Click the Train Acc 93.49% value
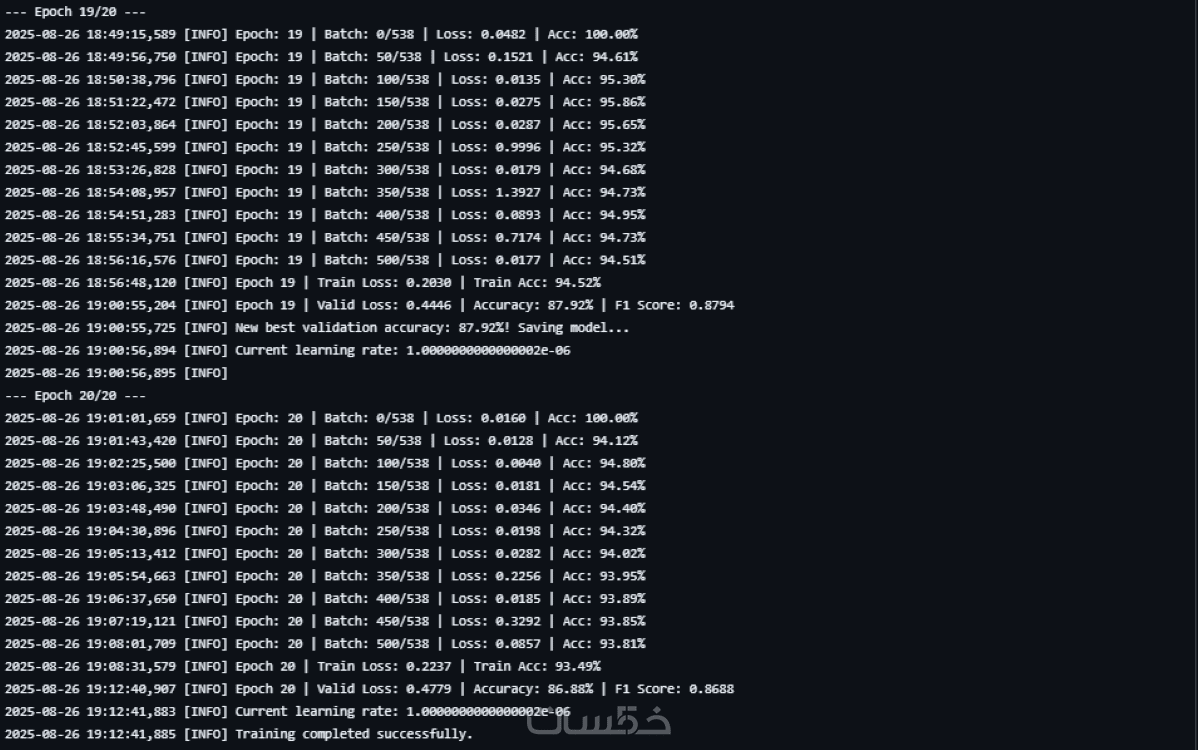1198x750 pixels. [x=578, y=667]
